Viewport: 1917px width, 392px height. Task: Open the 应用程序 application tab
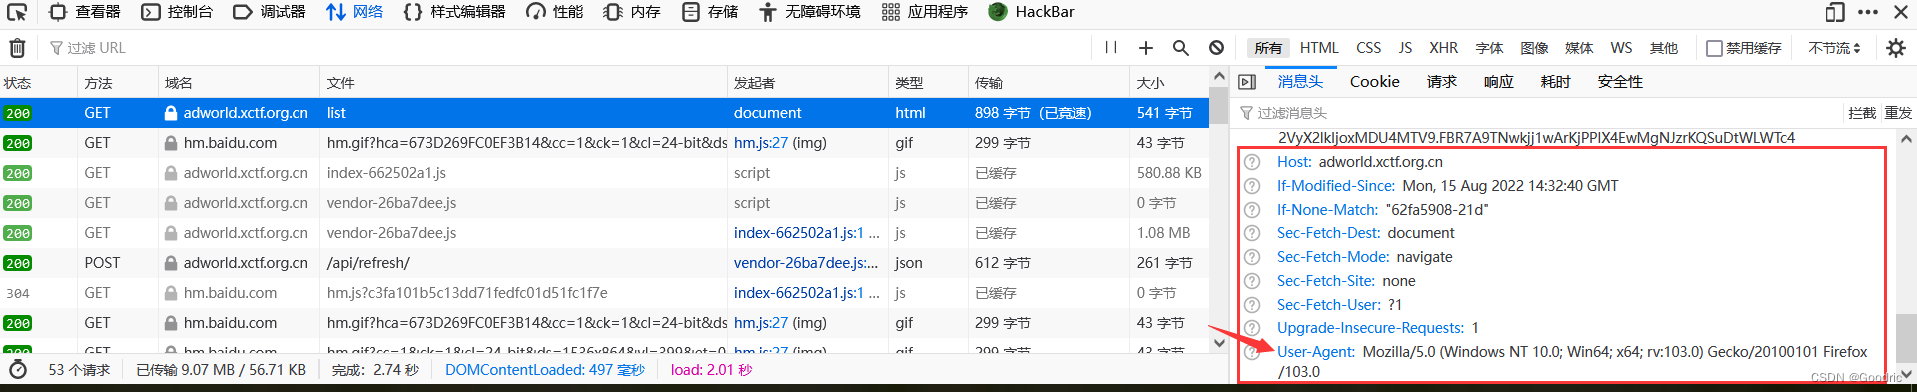(925, 12)
